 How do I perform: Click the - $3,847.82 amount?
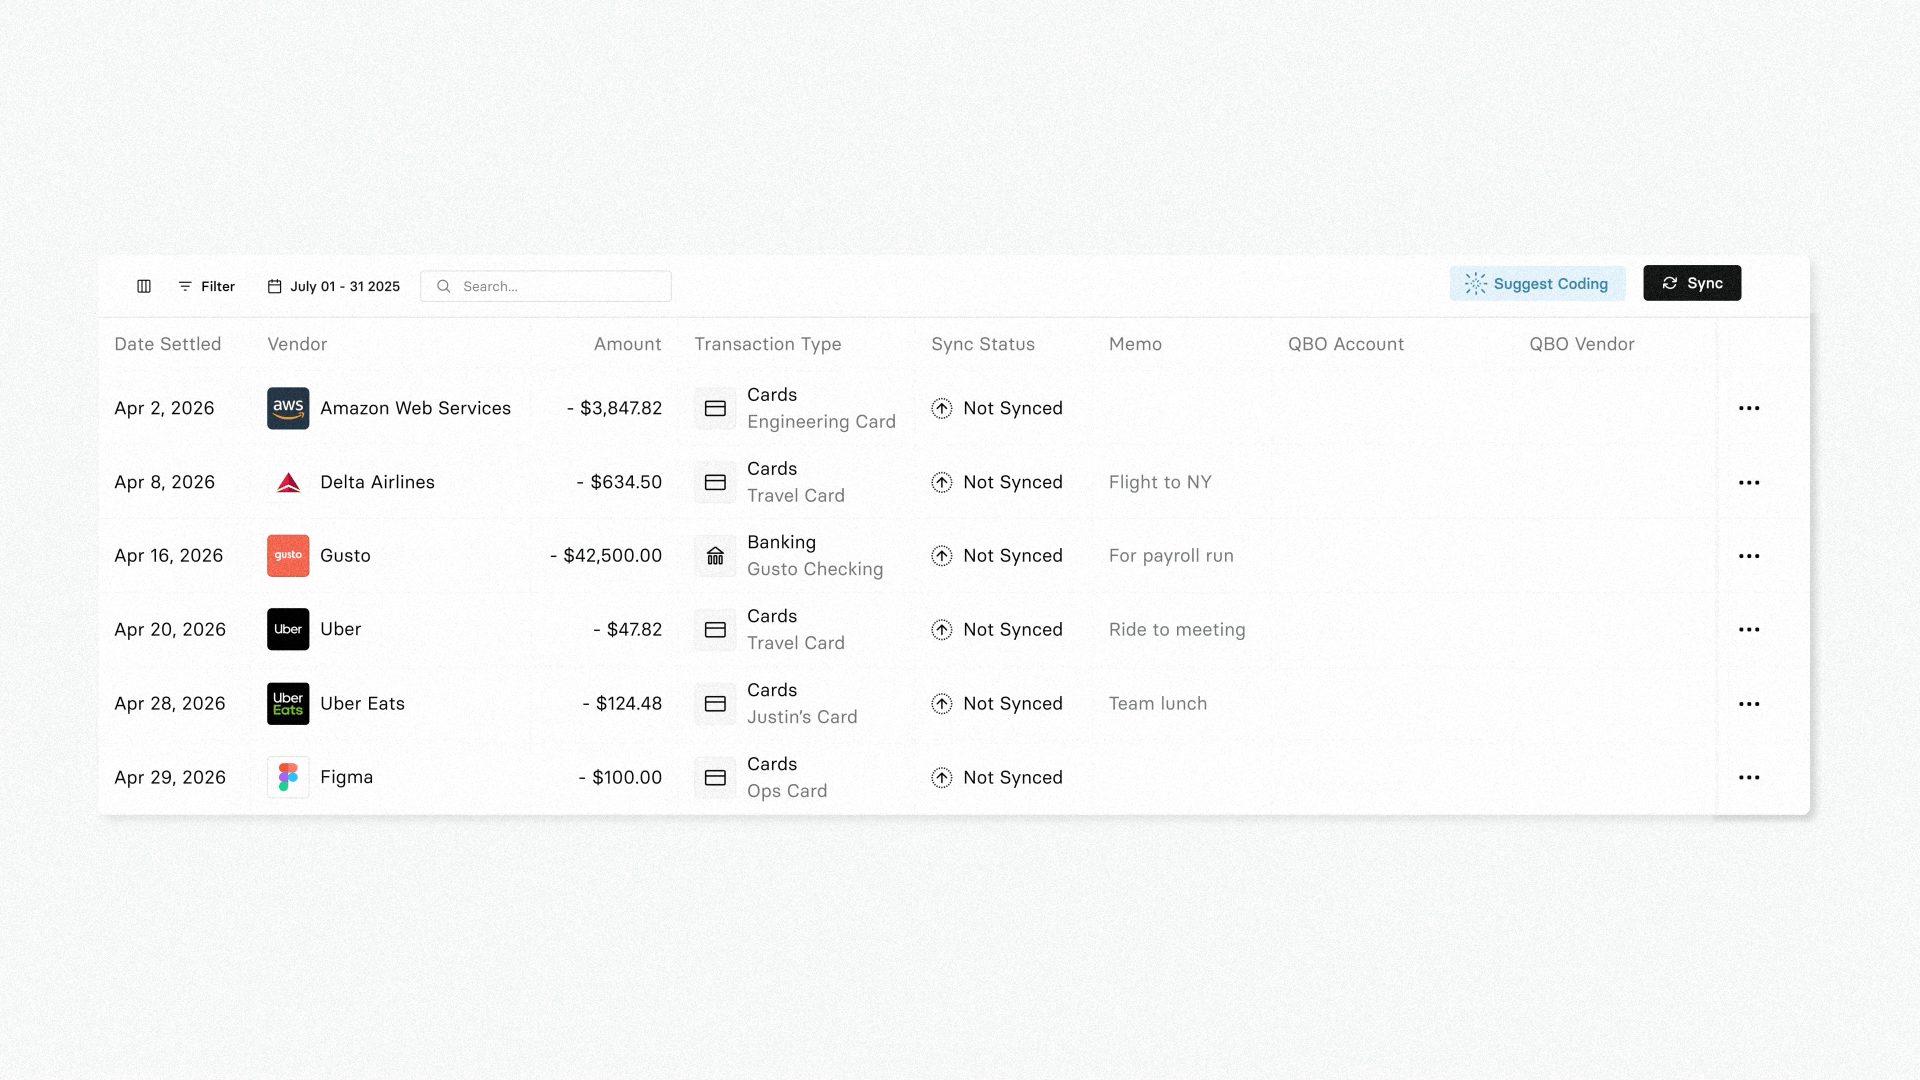(614, 408)
